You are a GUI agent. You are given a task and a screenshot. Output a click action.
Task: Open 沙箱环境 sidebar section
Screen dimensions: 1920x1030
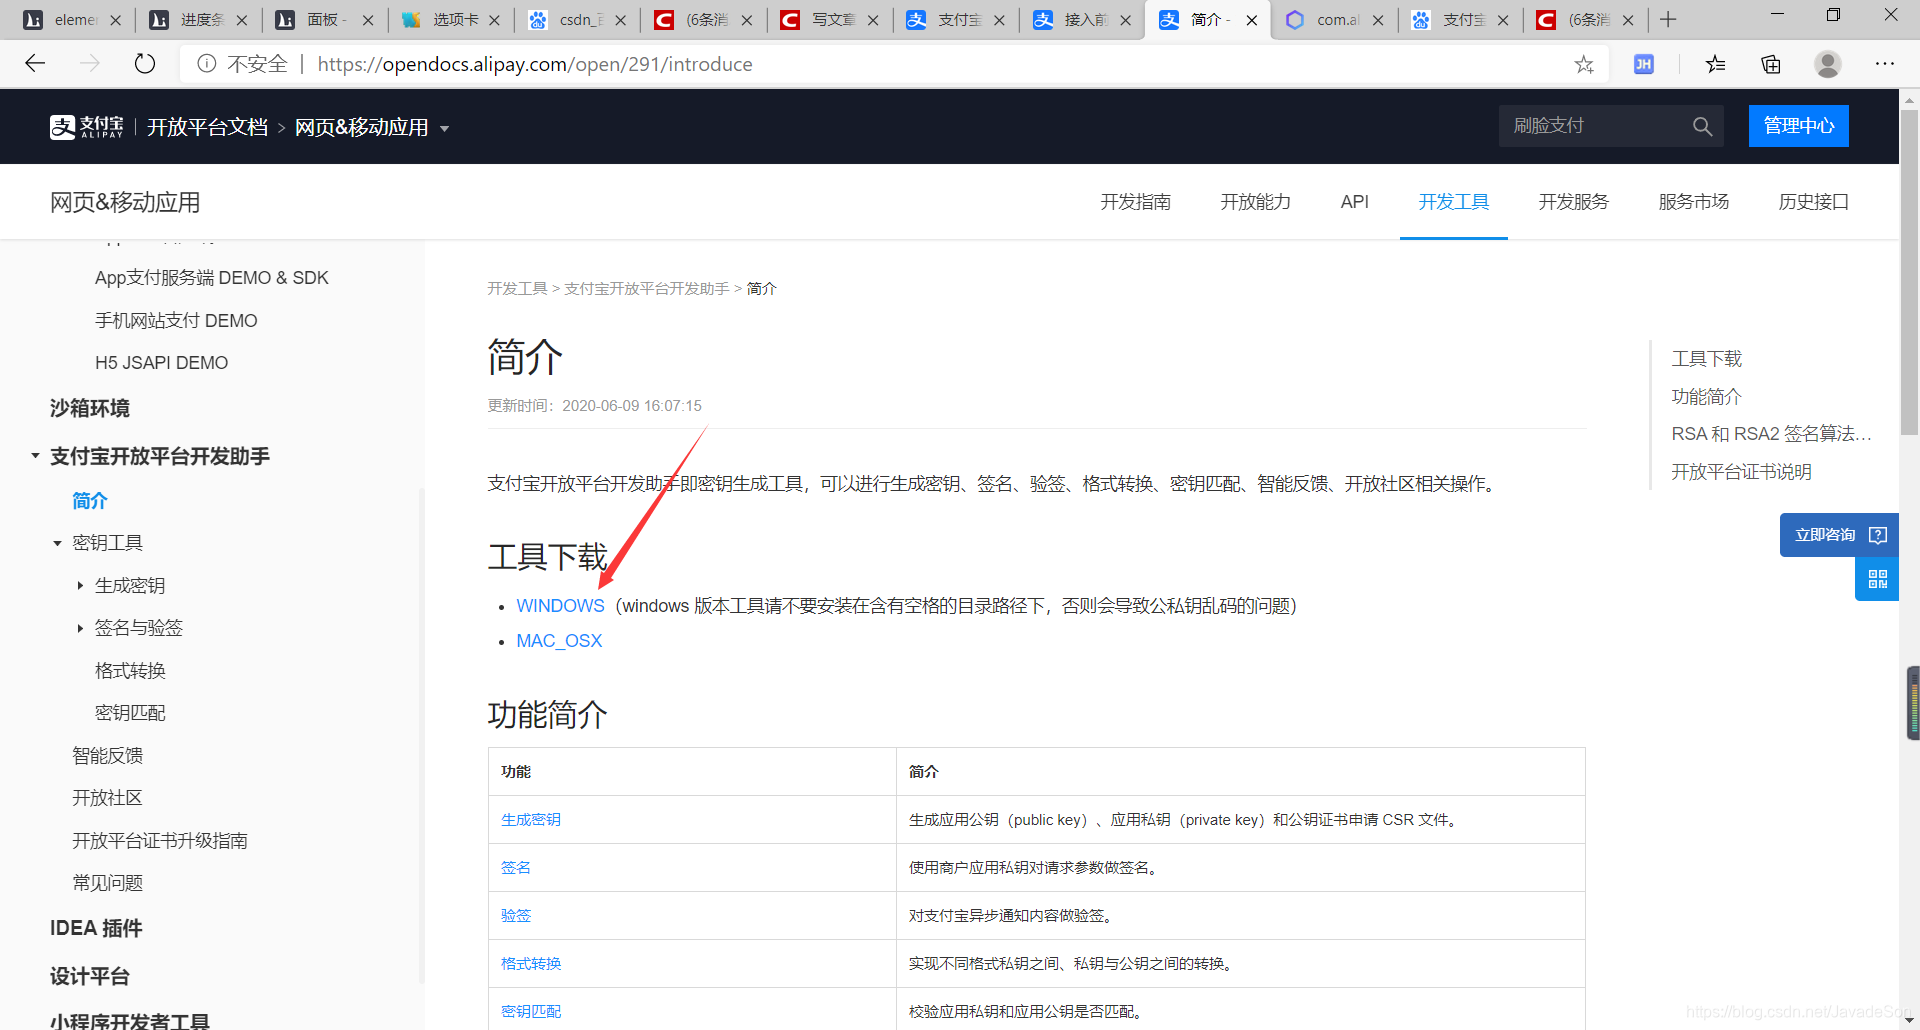pyautogui.click(x=90, y=409)
